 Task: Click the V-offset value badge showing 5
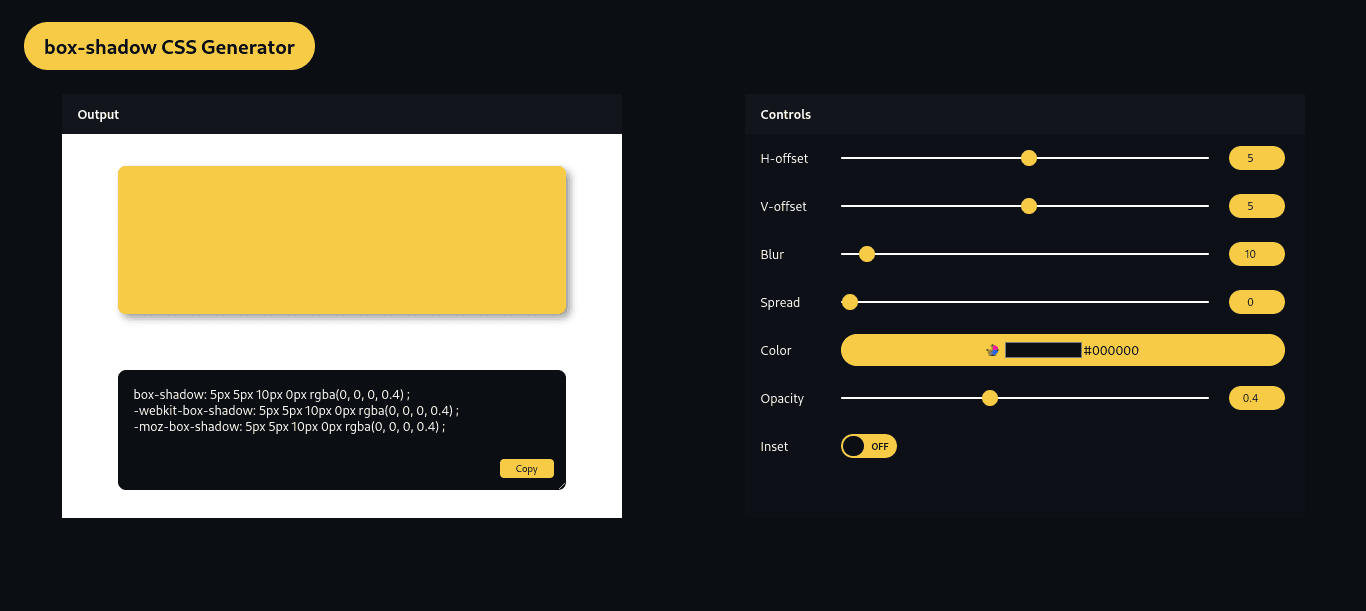[x=1256, y=206]
